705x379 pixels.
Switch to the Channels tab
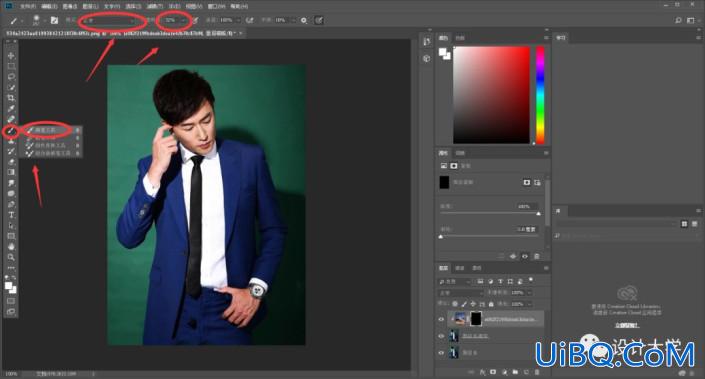(x=460, y=268)
